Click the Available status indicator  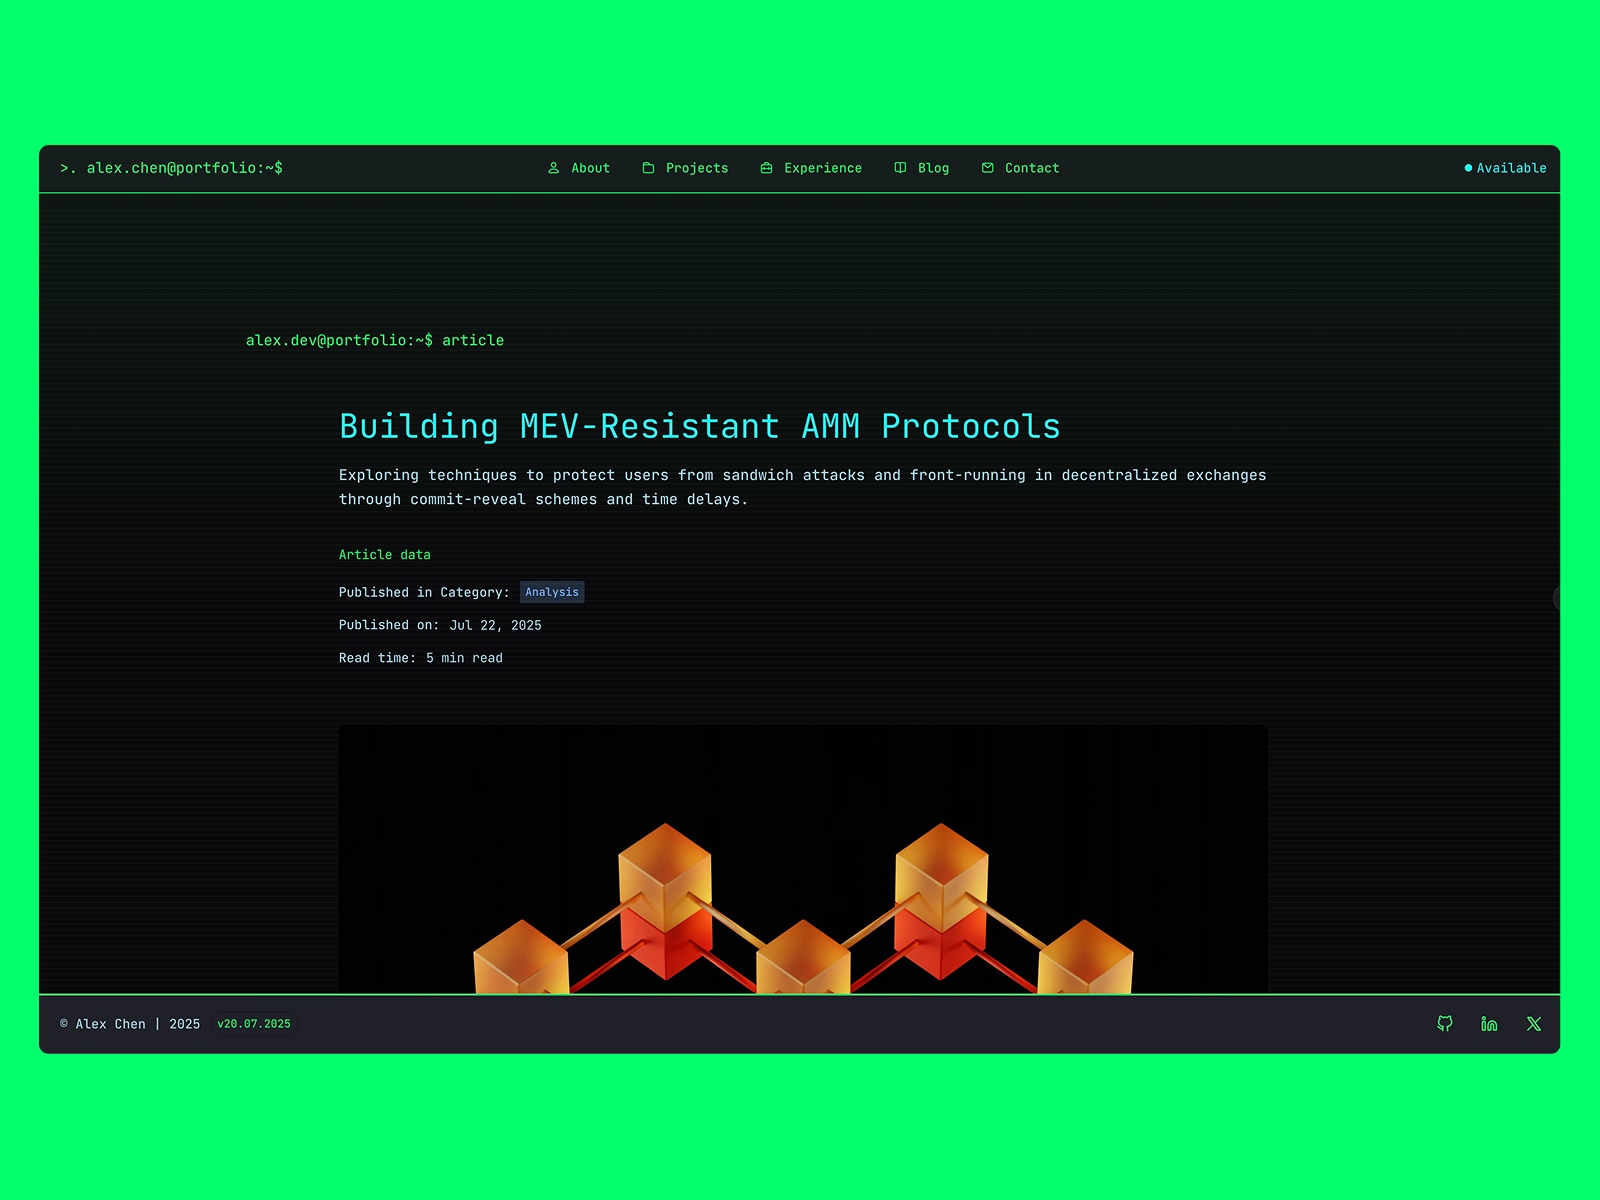click(1505, 168)
